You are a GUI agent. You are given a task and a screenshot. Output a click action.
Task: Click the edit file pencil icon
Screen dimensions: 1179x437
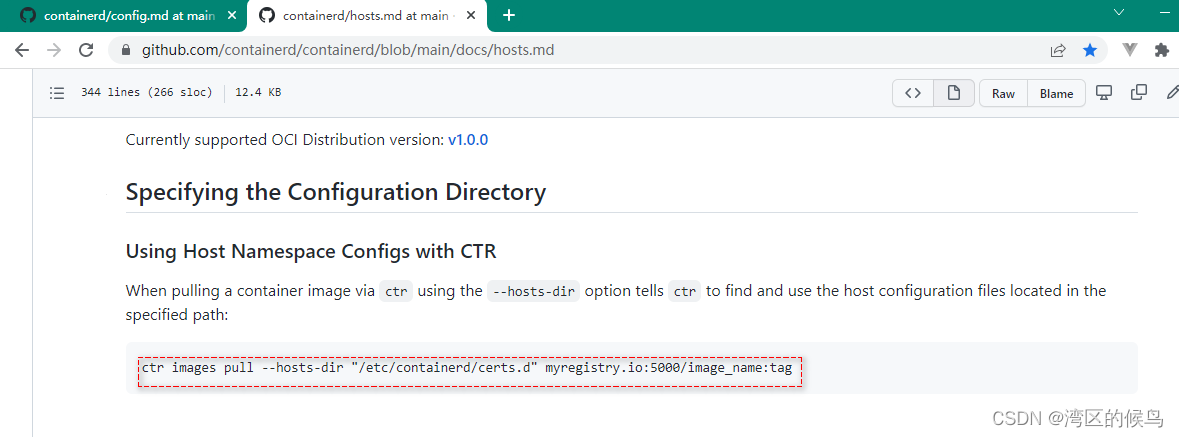tap(1172, 93)
